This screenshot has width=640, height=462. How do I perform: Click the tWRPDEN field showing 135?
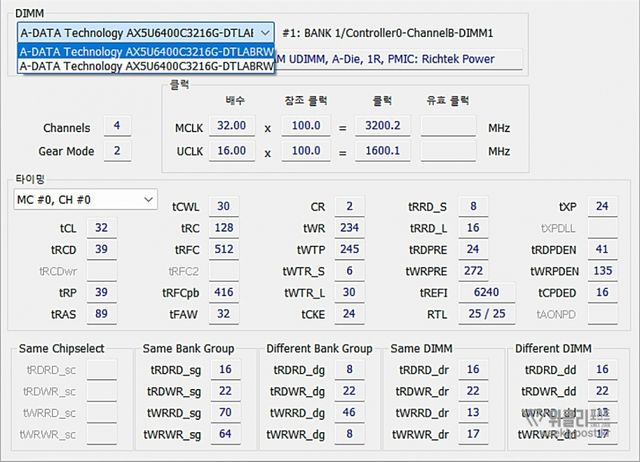(601, 270)
